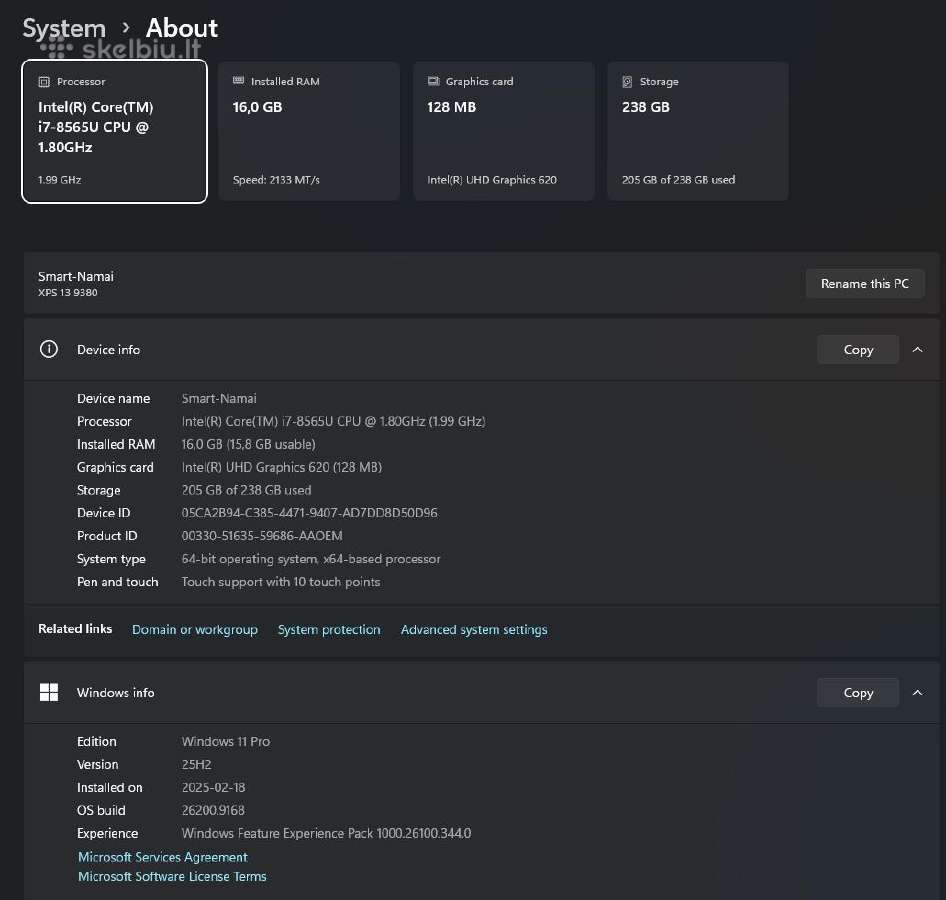Click Version value 25H2

[197, 764]
